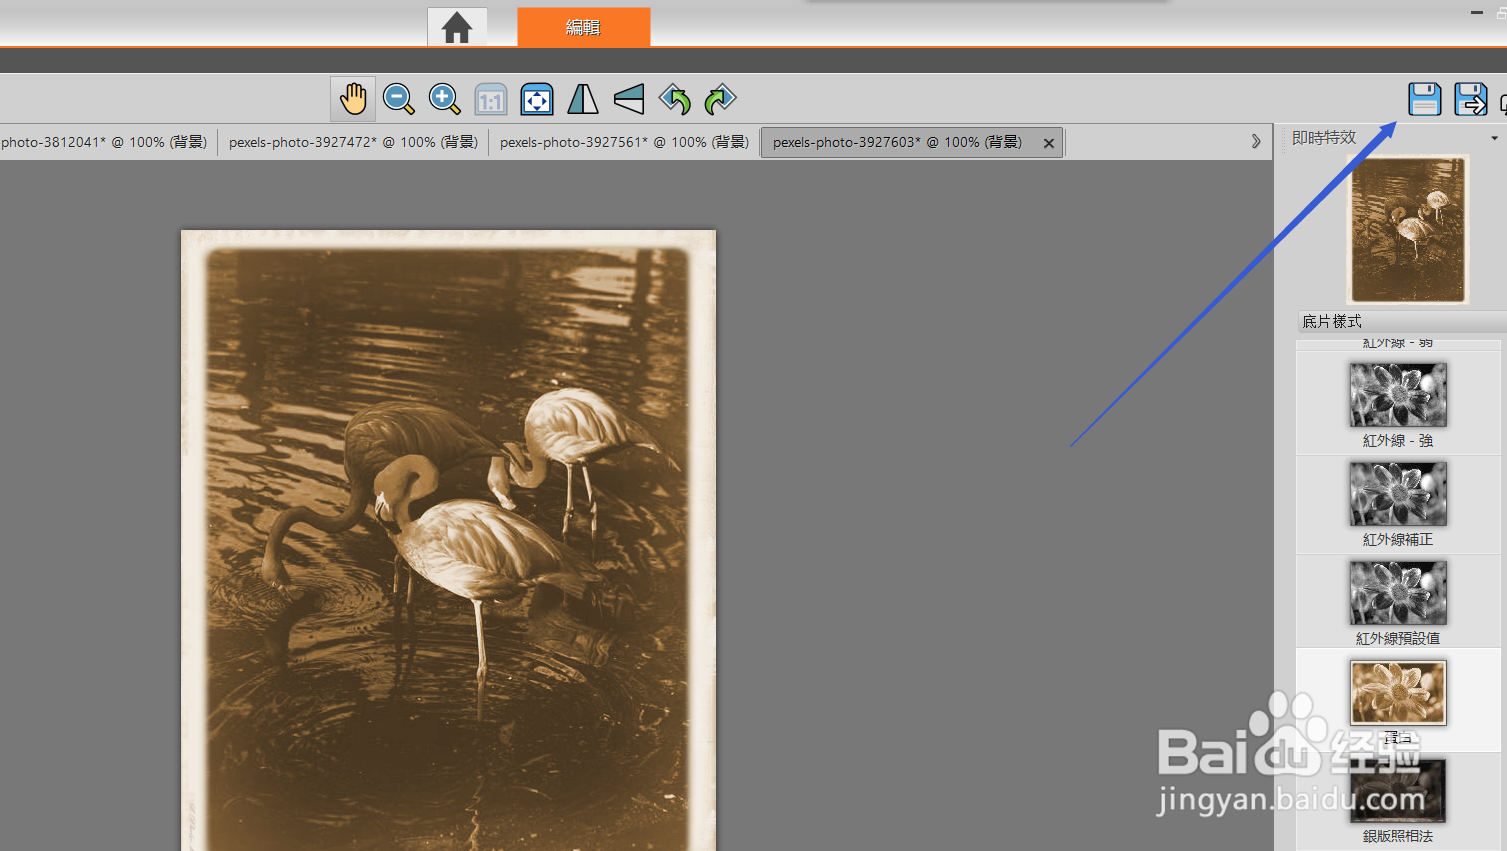
Task: Apply the 銀版照相法 effect
Action: [1398, 801]
